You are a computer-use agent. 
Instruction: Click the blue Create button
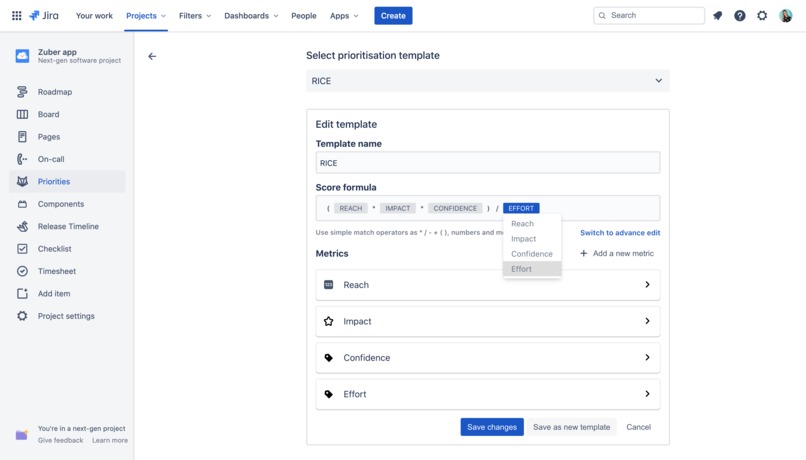click(393, 15)
